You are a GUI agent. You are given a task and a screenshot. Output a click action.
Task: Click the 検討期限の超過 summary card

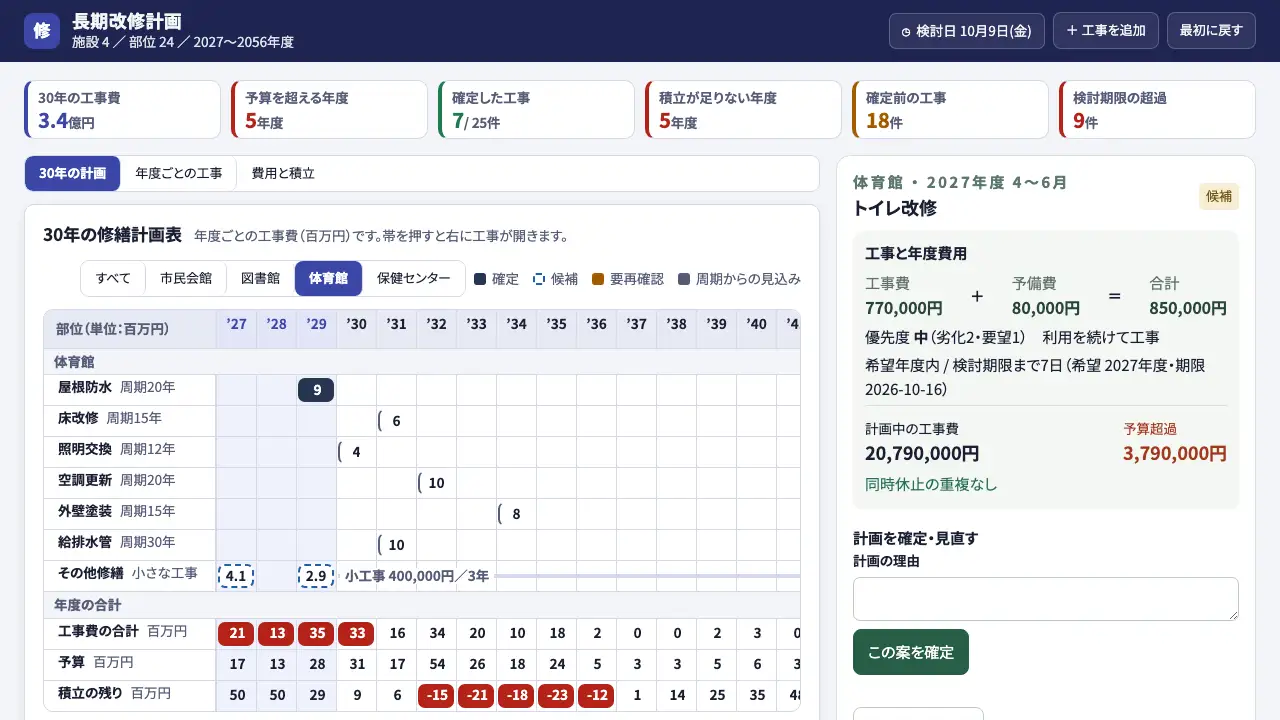pos(1157,110)
